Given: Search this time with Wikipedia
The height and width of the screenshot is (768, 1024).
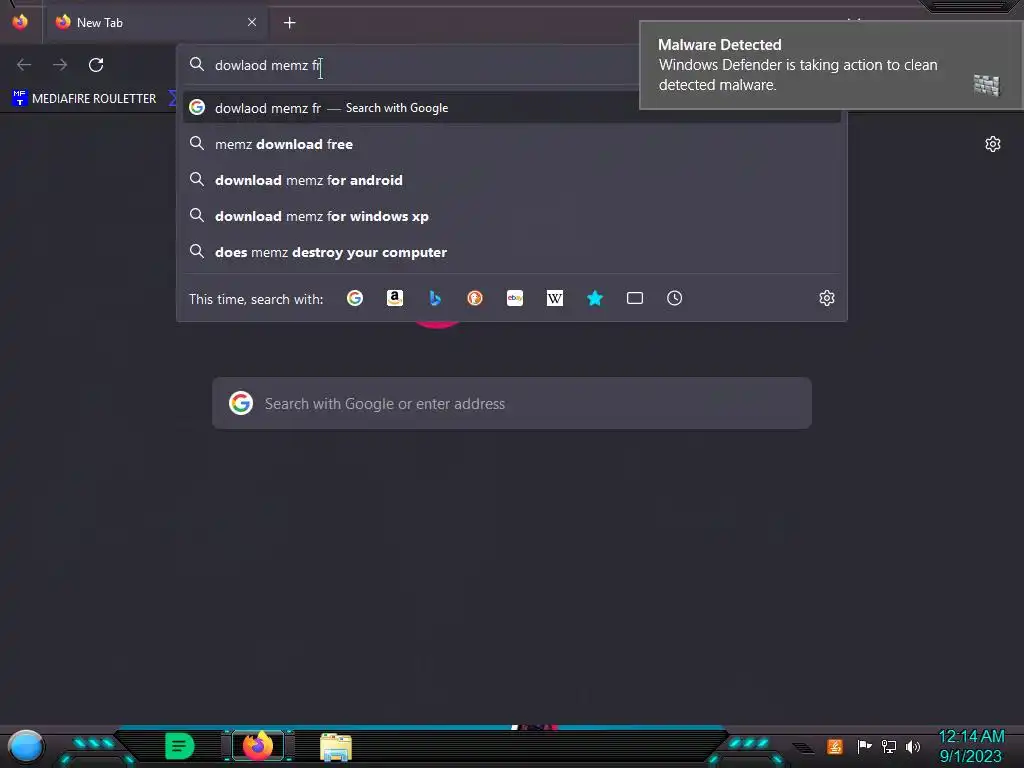Looking at the screenshot, I should click(554, 298).
